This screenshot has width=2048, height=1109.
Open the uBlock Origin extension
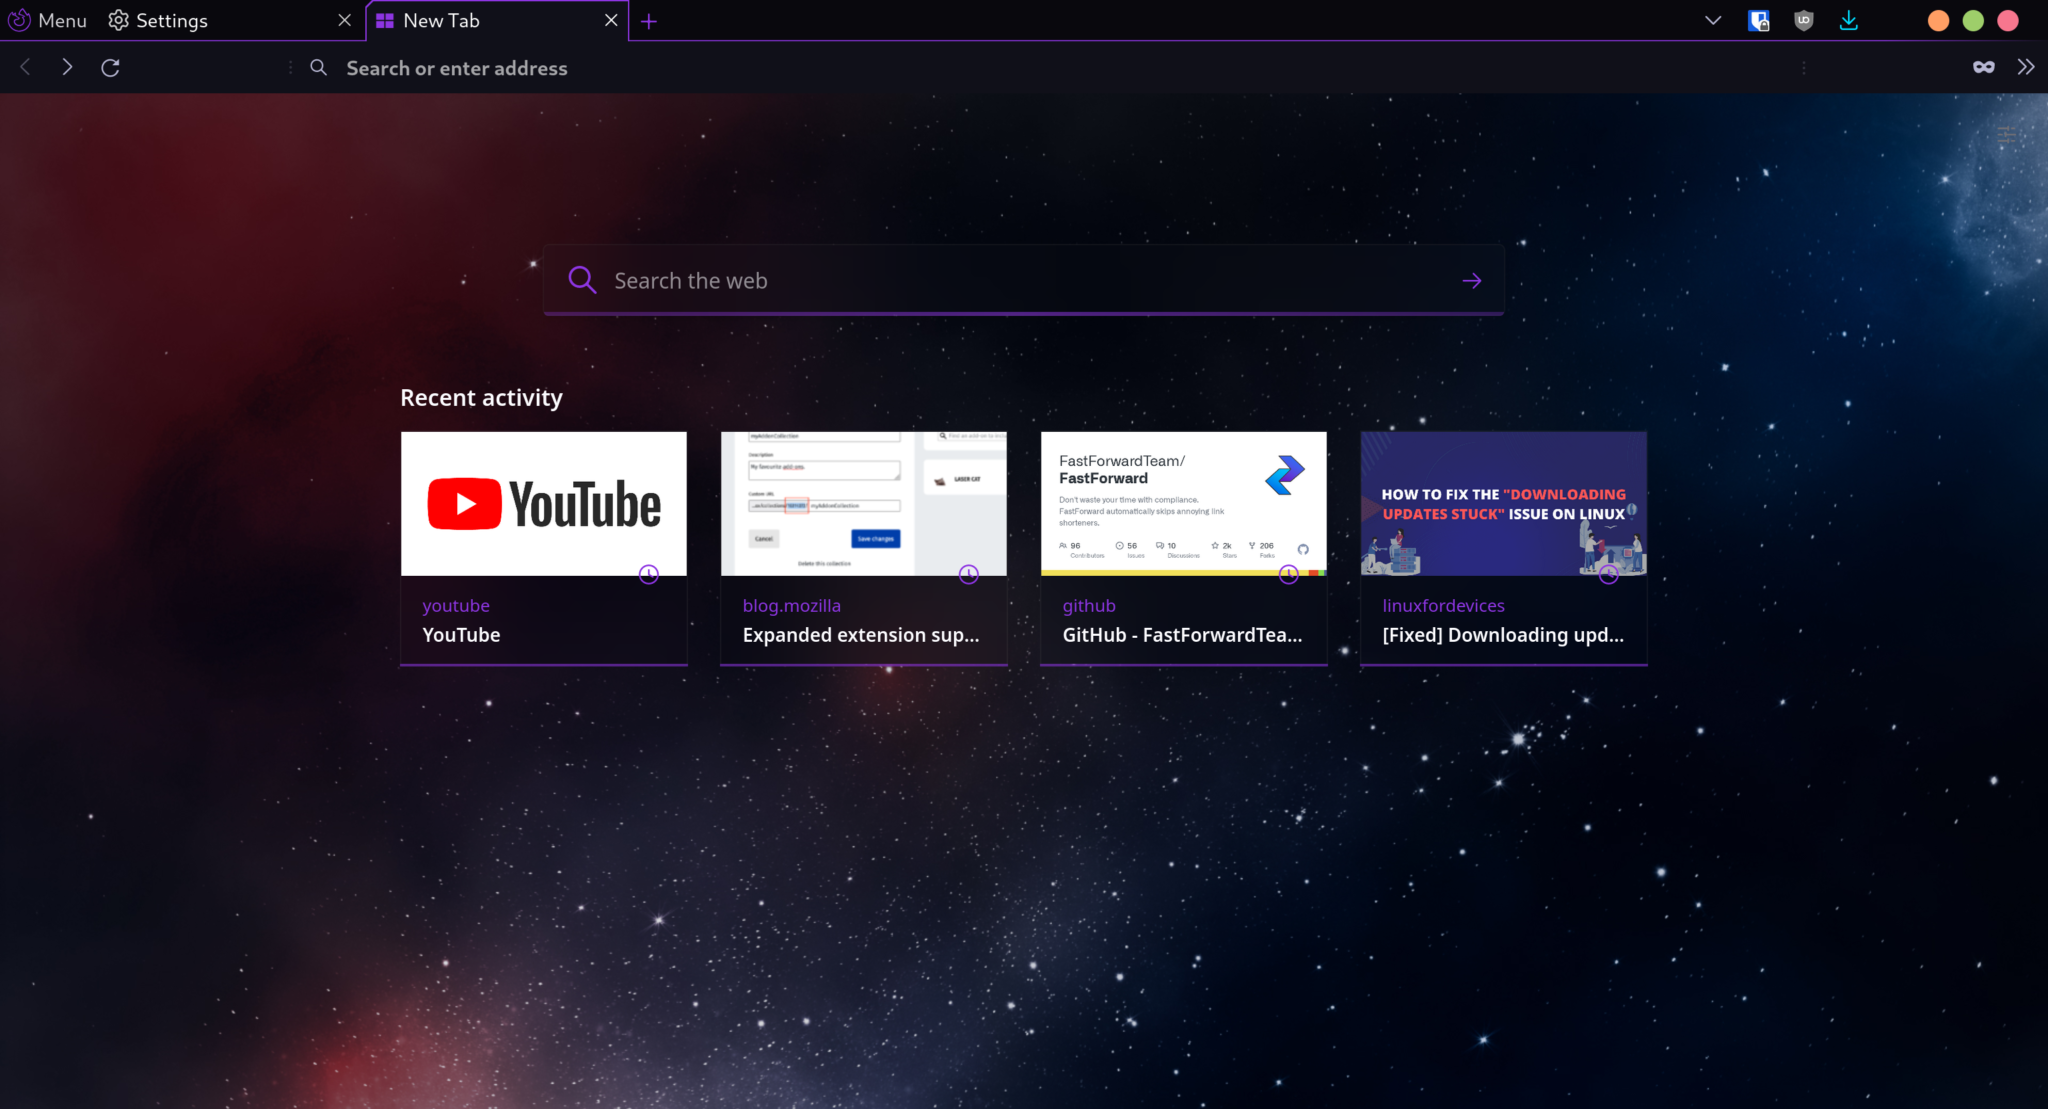1804,20
